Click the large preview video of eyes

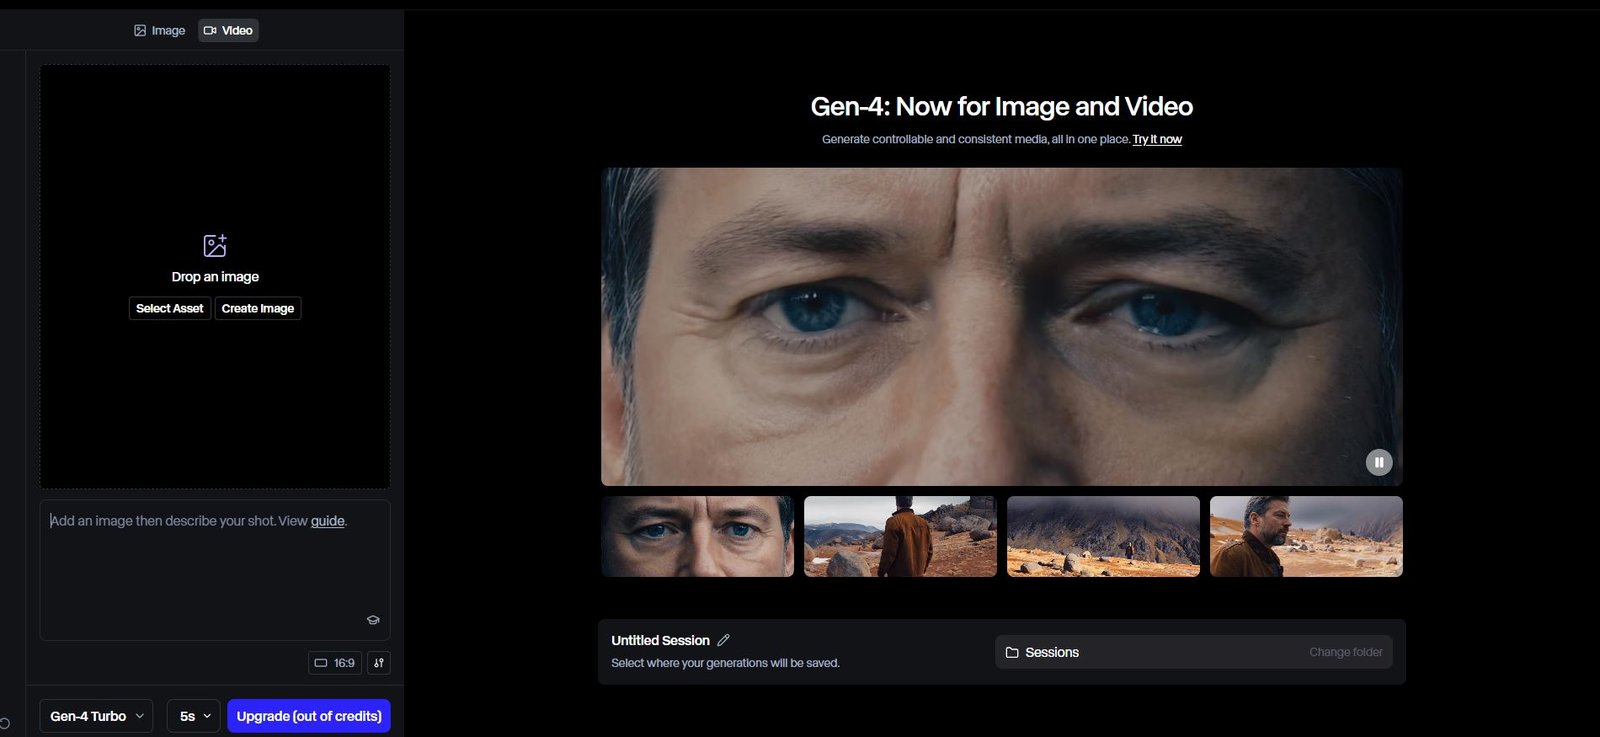(x=1002, y=326)
